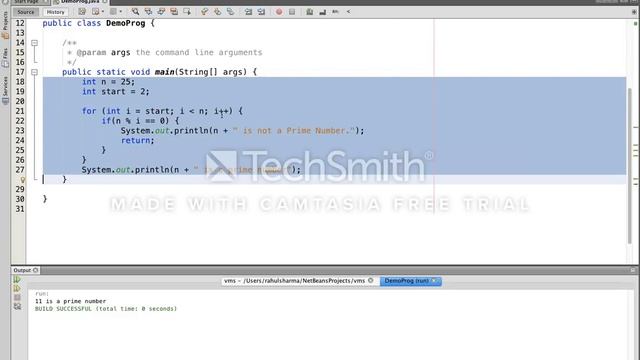The width and height of the screenshot is (640, 360).
Task: Click the Comment lines toolbar icon
Action: [x=309, y=12]
